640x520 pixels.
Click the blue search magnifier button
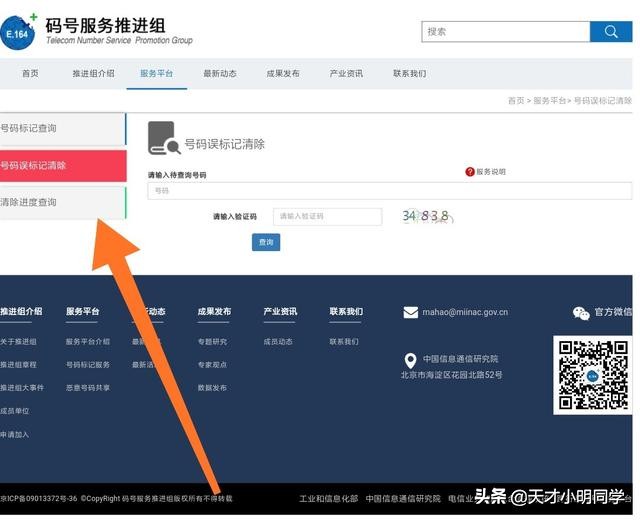click(611, 31)
